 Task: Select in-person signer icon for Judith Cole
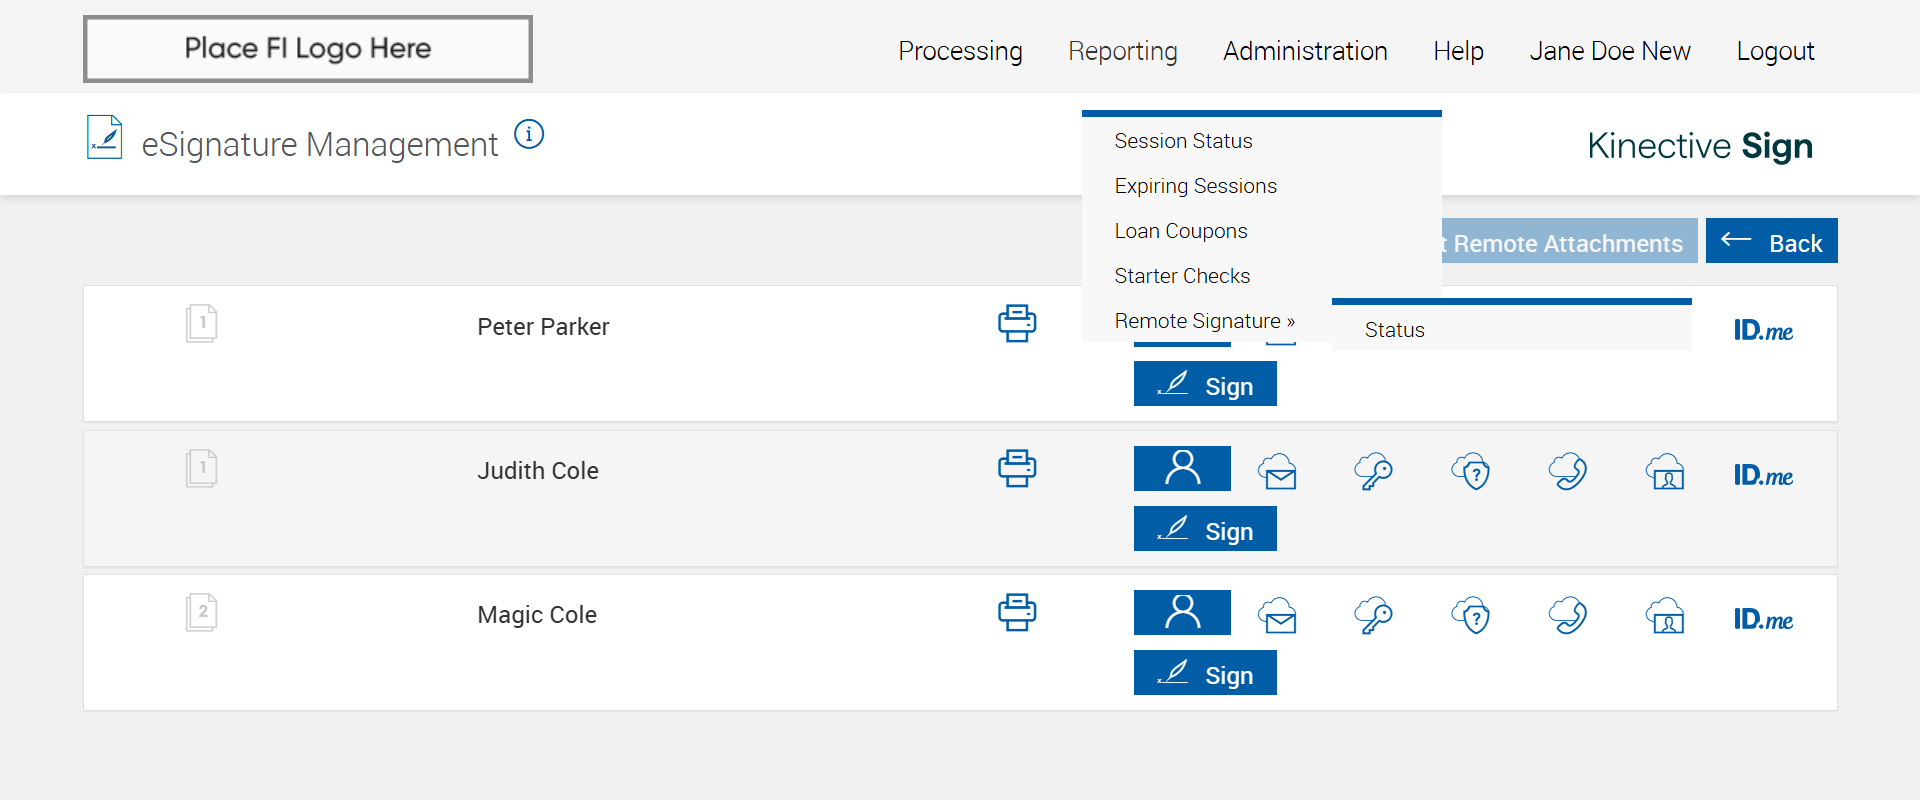pyautogui.click(x=1182, y=468)
